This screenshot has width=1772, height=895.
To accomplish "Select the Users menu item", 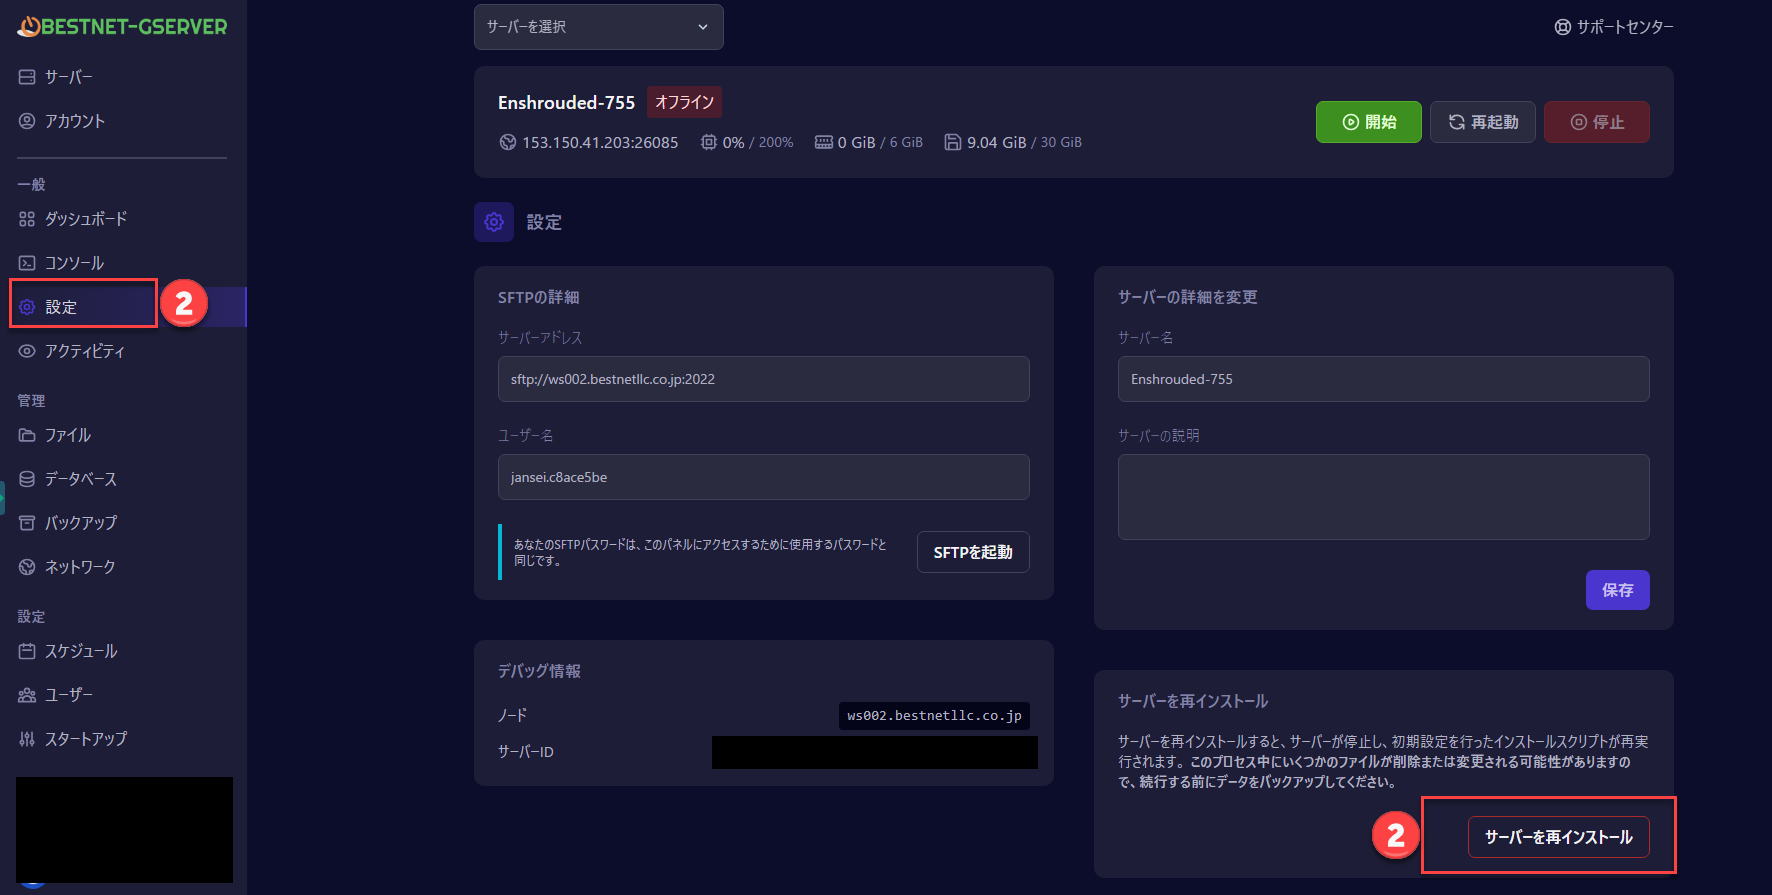I will pos(68,695).
